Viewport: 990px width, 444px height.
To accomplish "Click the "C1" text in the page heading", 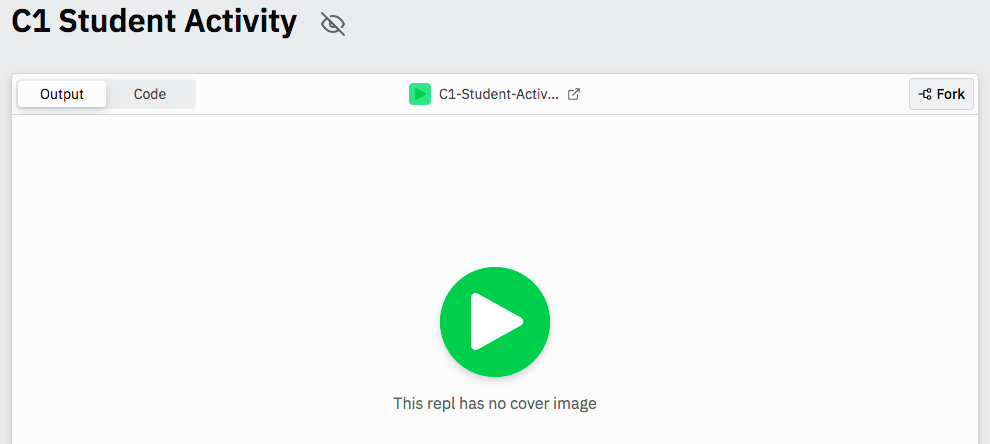I will [31, 23].
